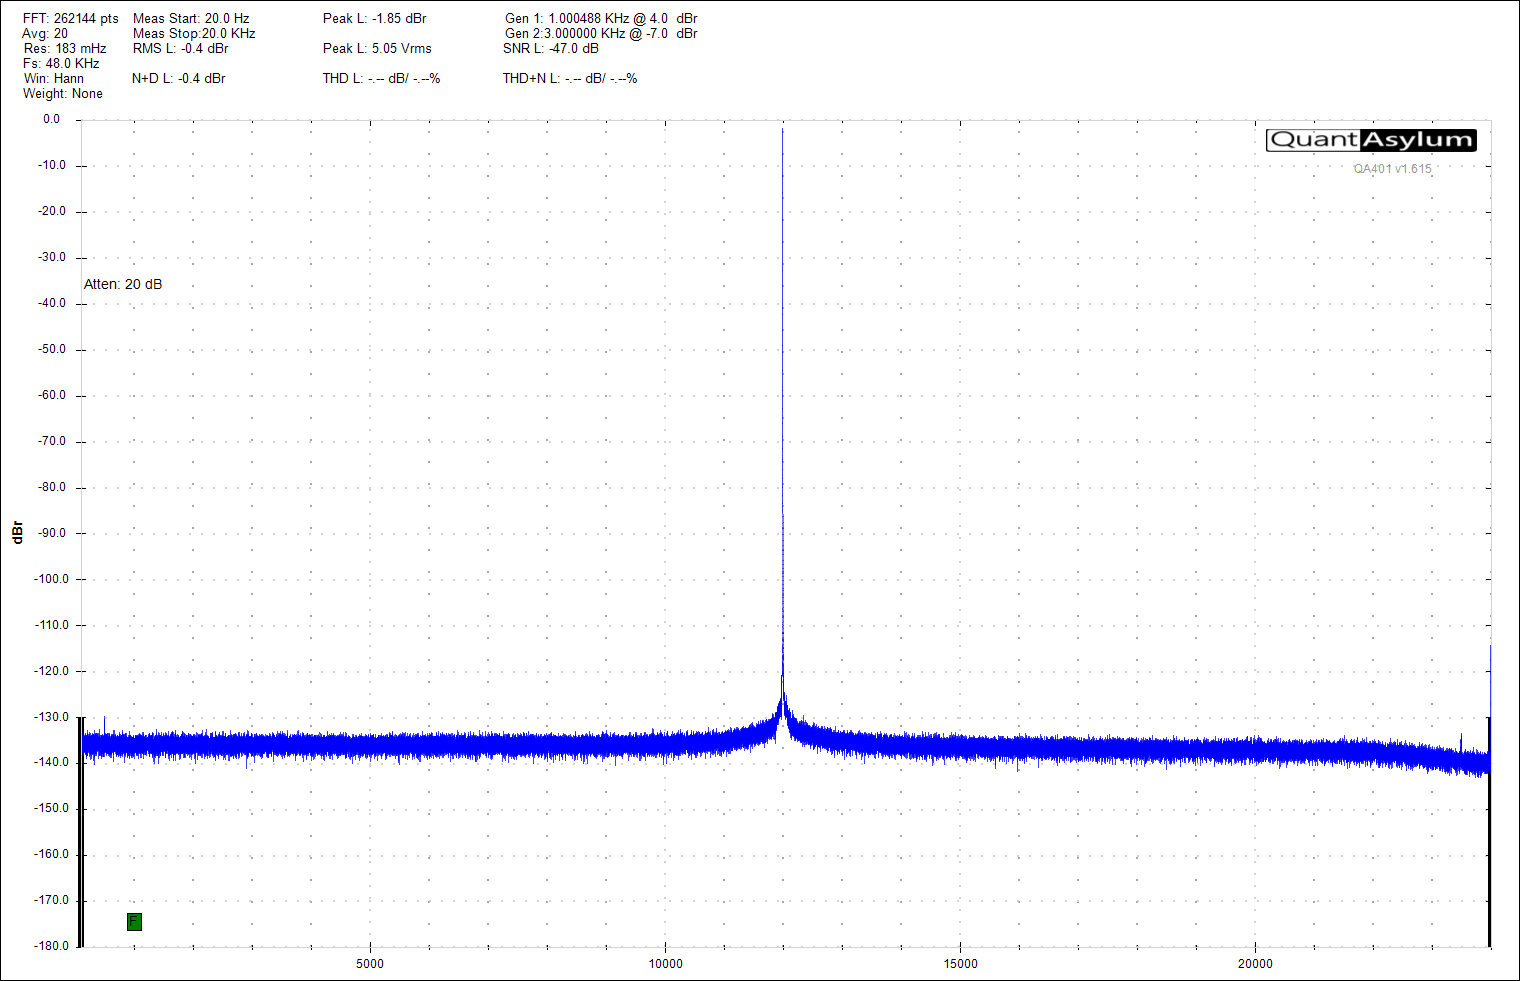The height and width of the screenshot is (981, 1520).
Task: Click the 'Win: Hann' window setting text
Action: [54, 79]
